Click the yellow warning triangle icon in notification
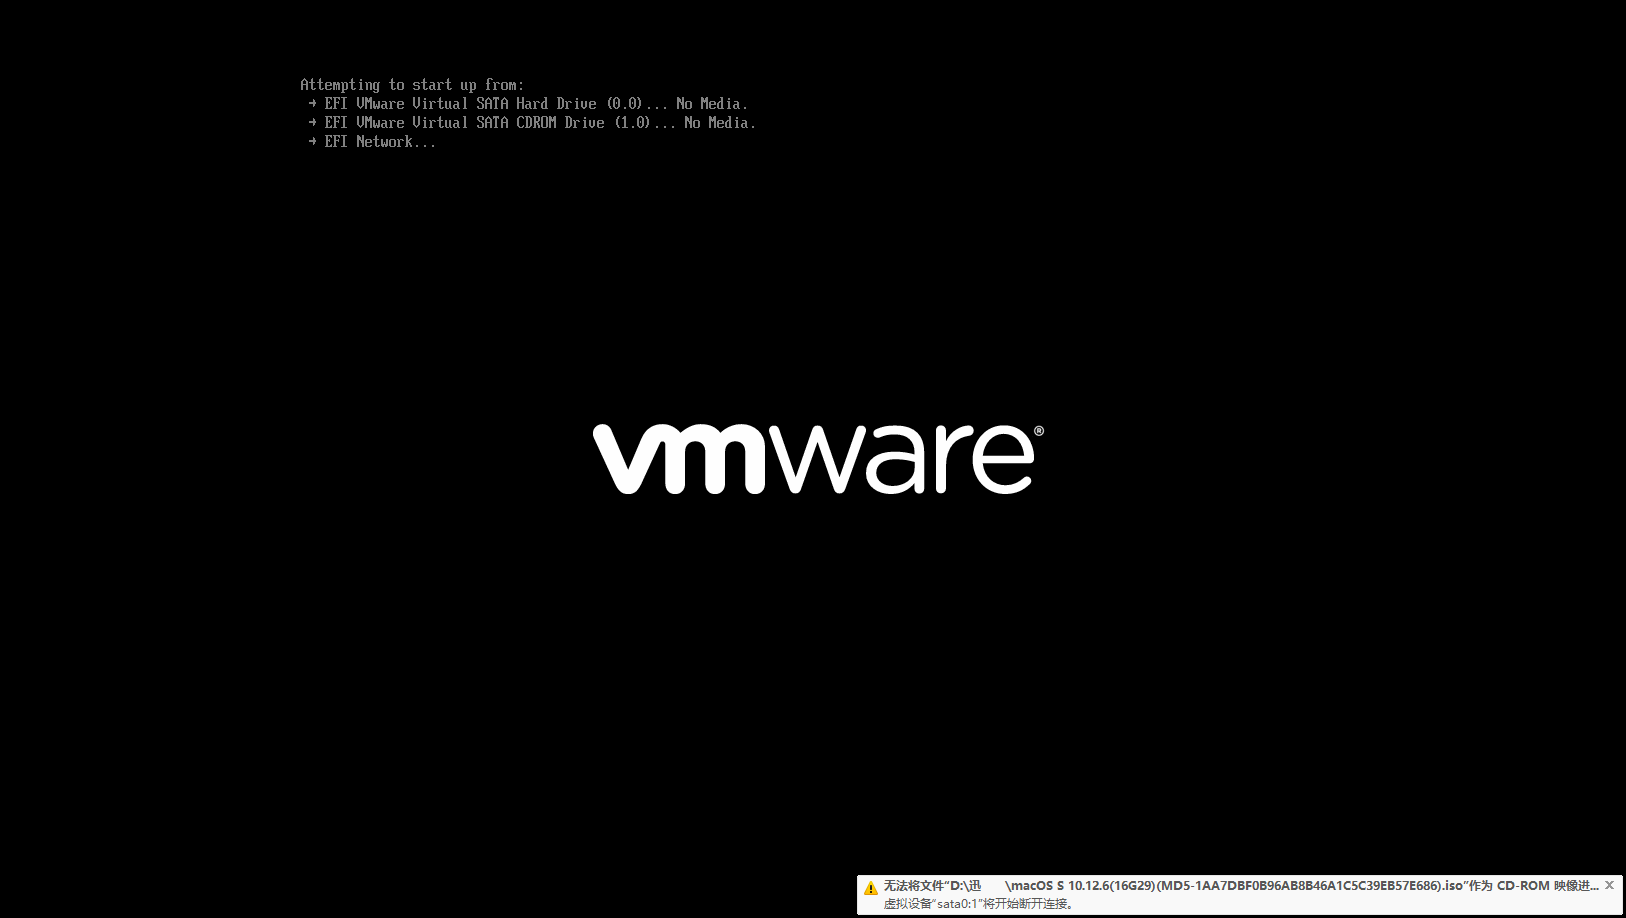1626x918 pixels. 869,886
